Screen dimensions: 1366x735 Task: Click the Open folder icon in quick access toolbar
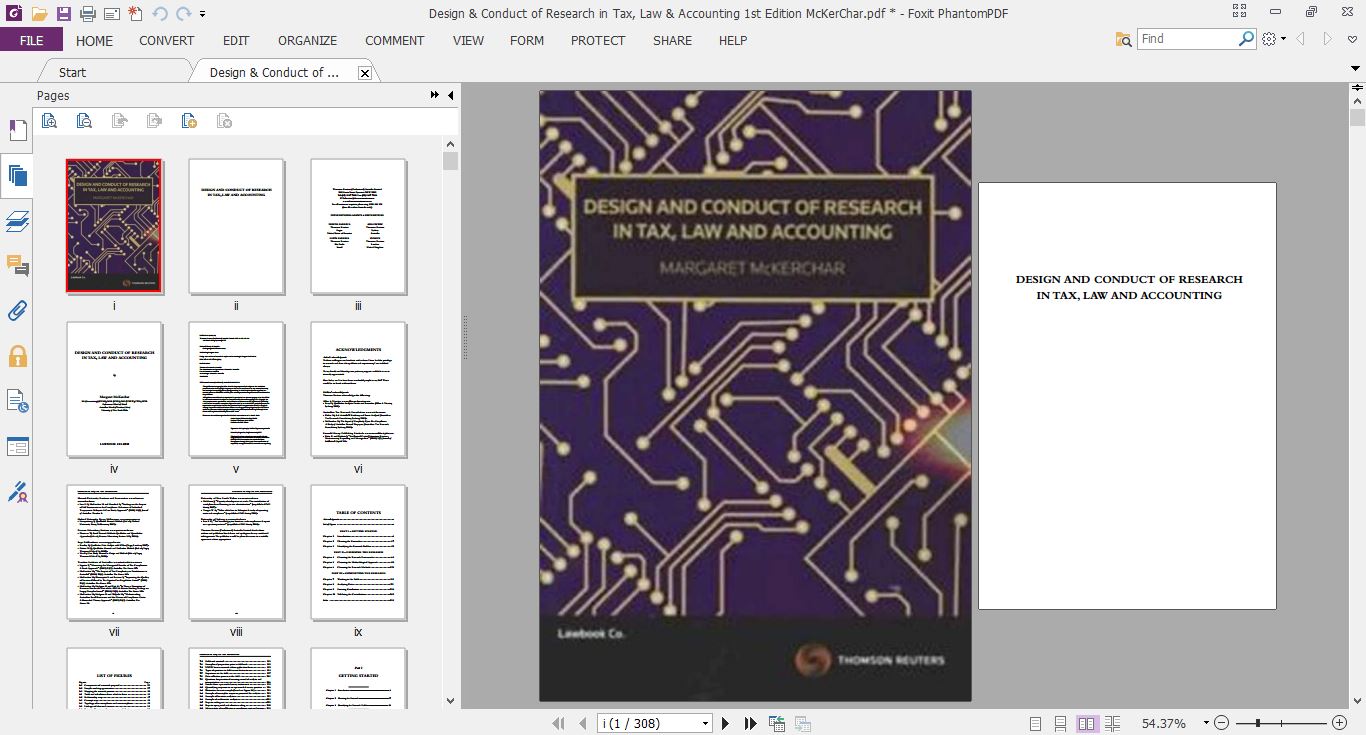(39, 14)
